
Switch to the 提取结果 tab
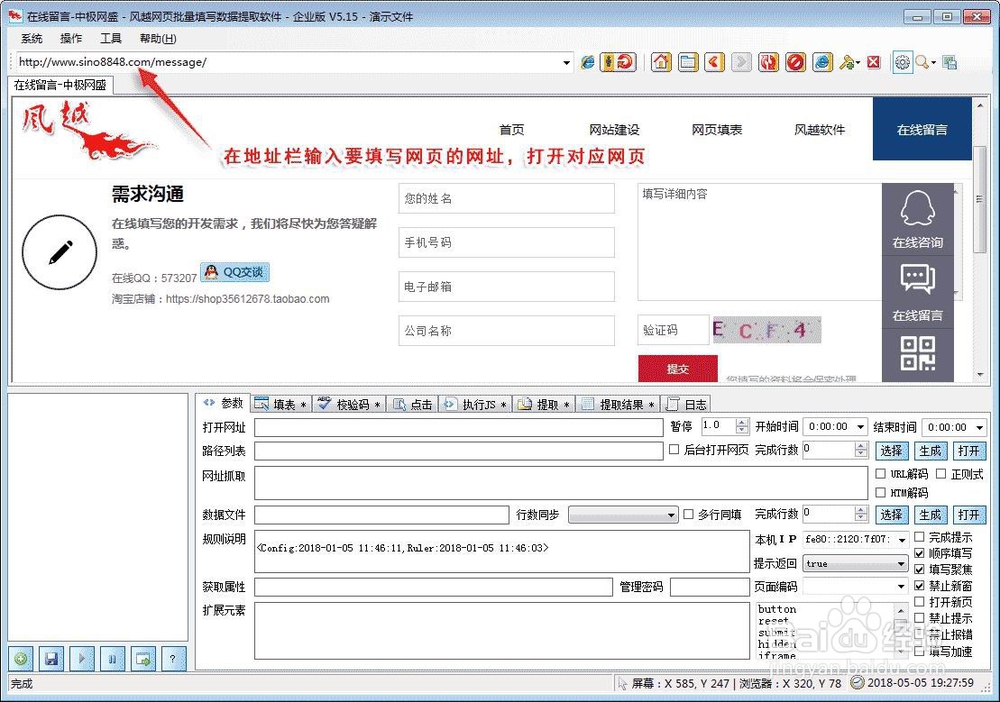click(x=618, y=404)
